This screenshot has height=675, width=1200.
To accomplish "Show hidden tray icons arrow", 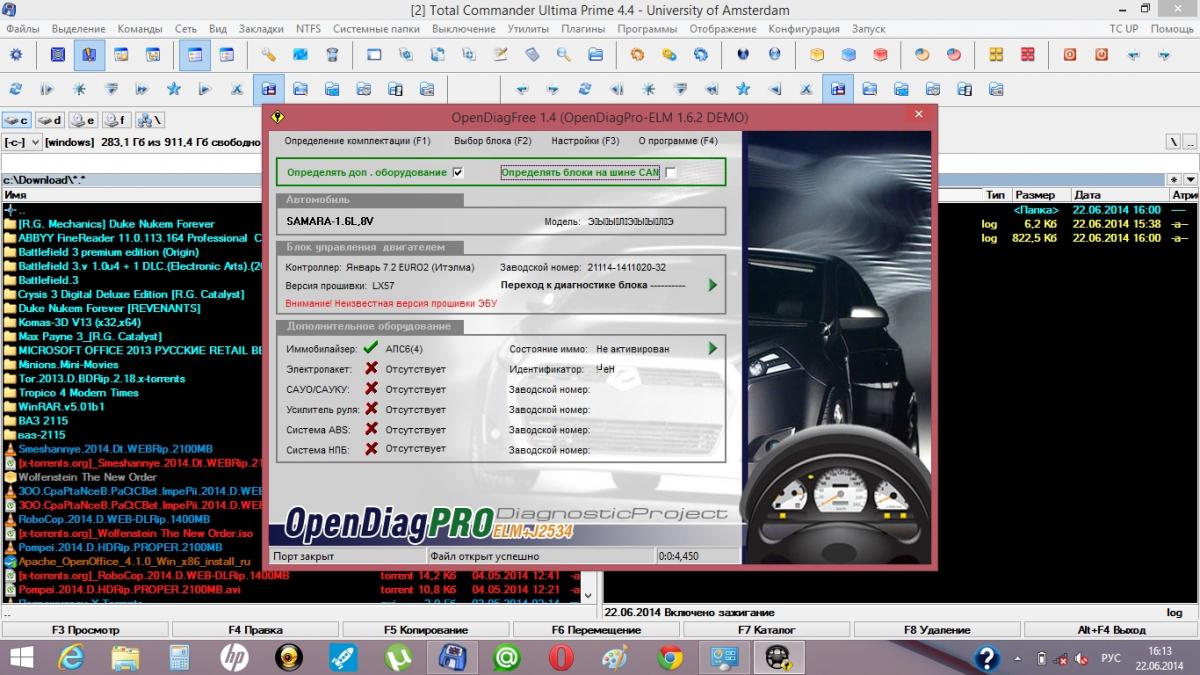I will [1018, 658].
